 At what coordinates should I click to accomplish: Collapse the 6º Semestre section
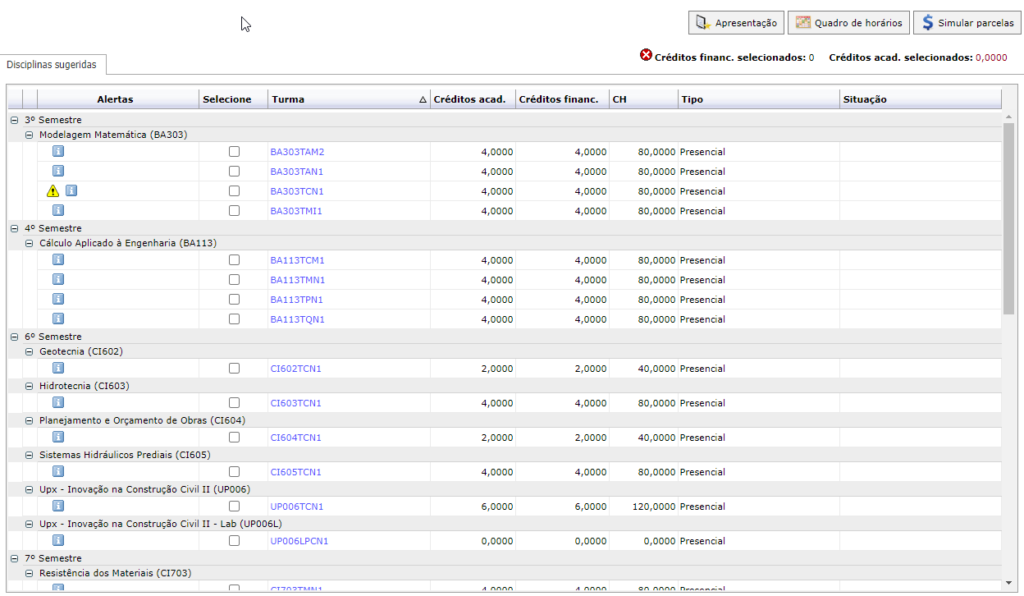[x=14, y=337]
